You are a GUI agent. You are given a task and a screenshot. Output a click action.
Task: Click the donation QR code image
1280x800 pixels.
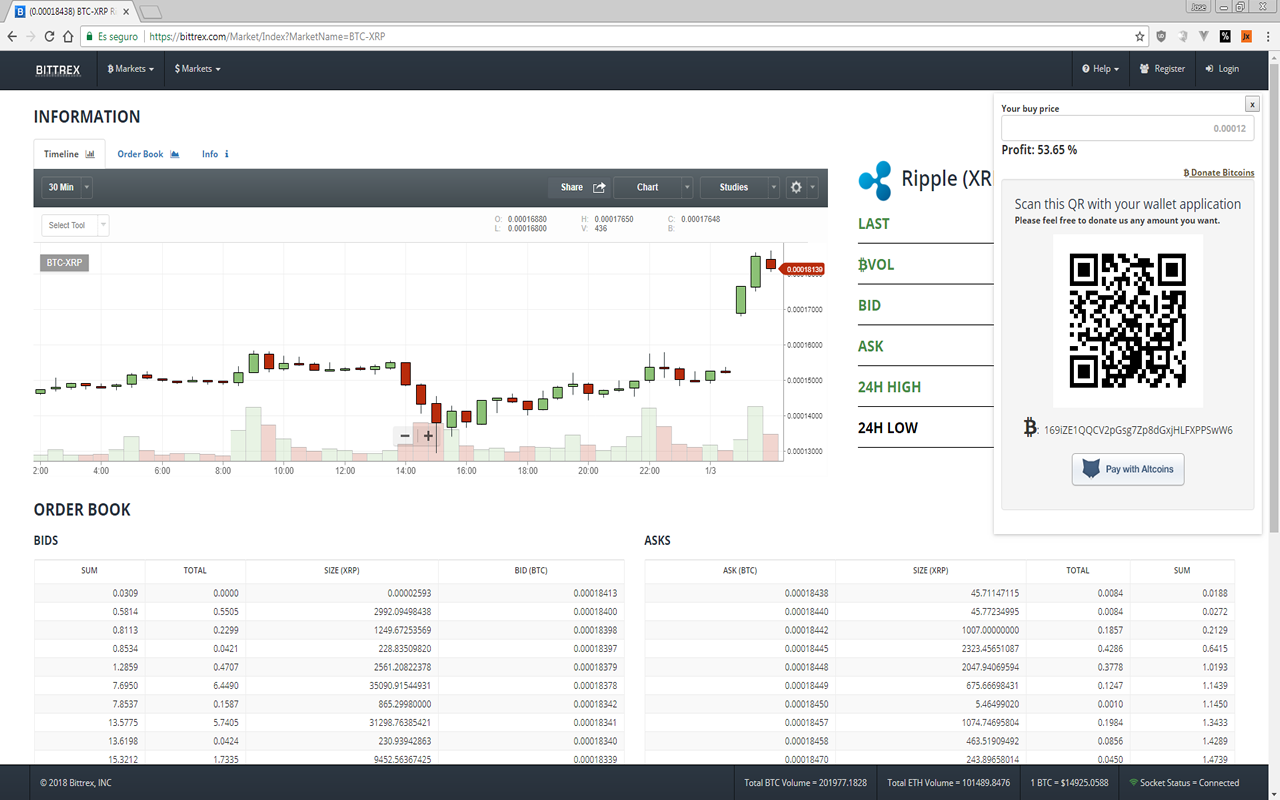[x=1127, y=320]
